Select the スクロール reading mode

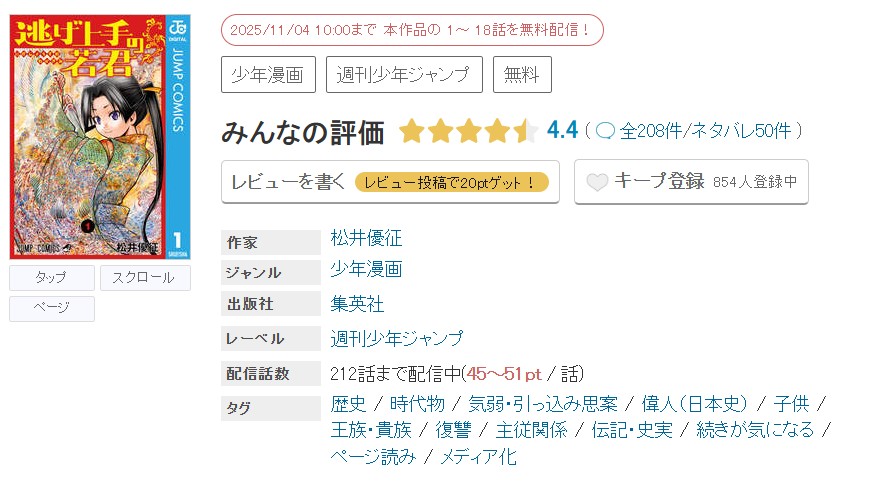coord(145,278)
